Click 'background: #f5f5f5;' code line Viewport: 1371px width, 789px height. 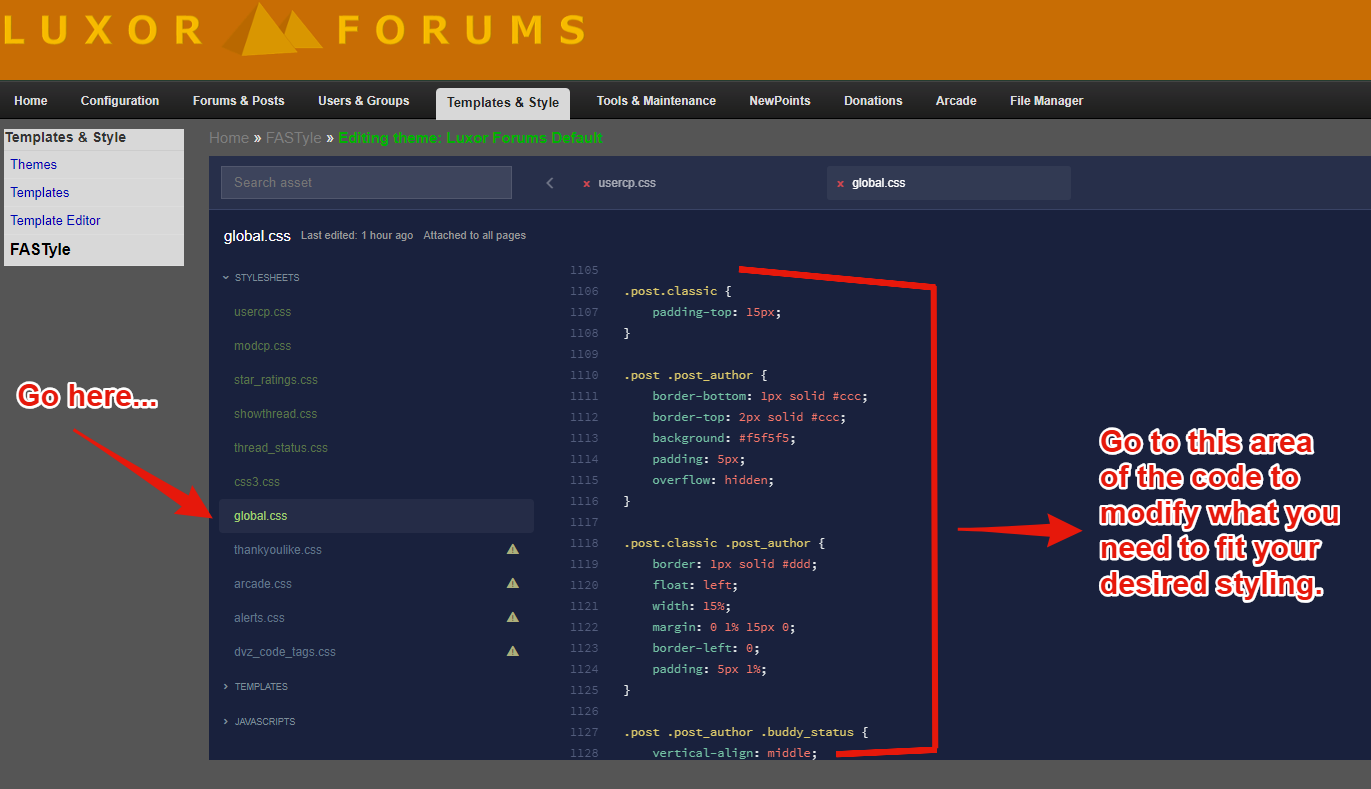(x=724, y=438)
